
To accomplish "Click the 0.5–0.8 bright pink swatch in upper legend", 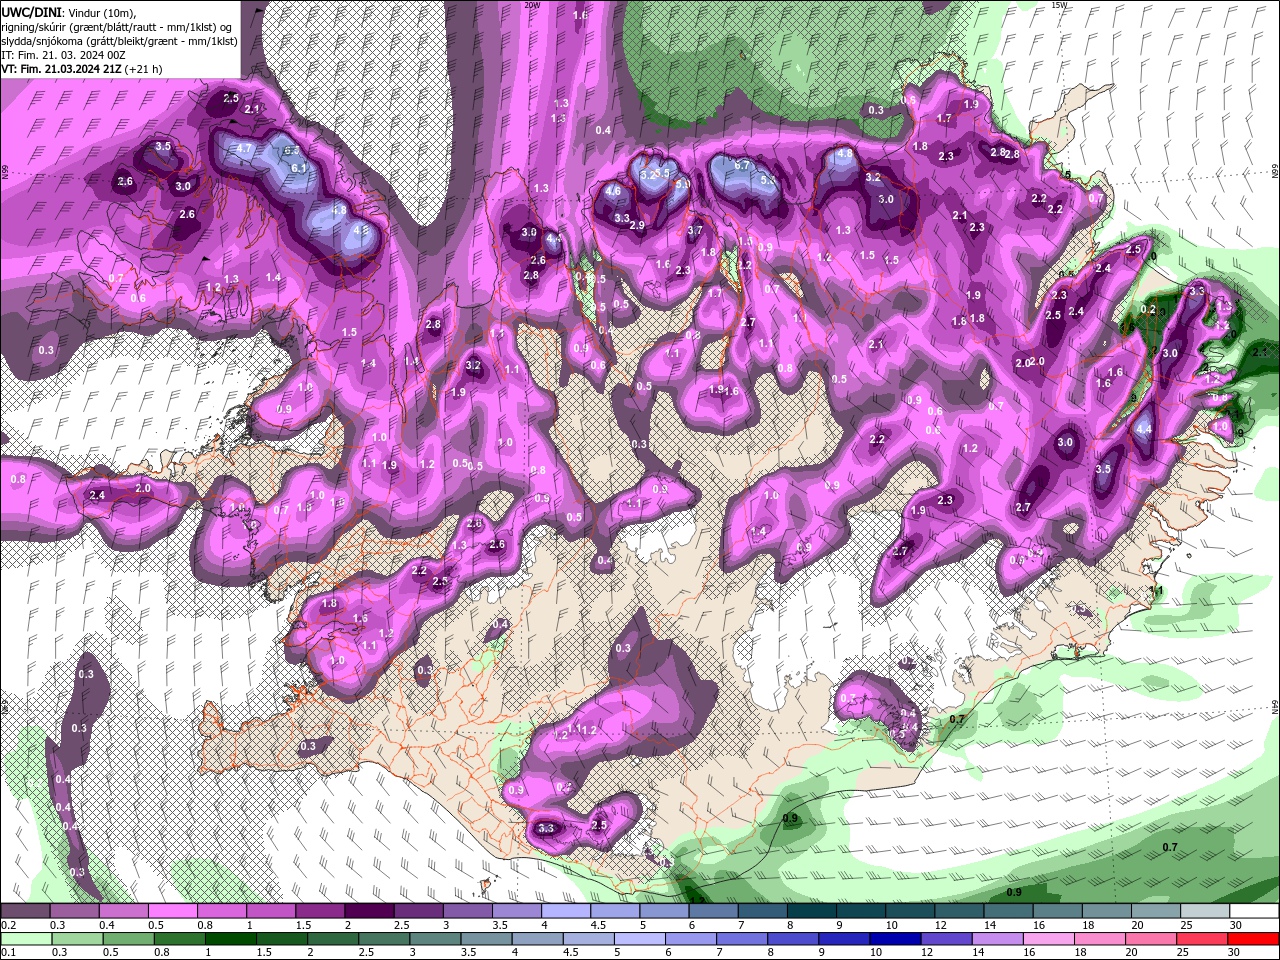I will tap(172, 912).
